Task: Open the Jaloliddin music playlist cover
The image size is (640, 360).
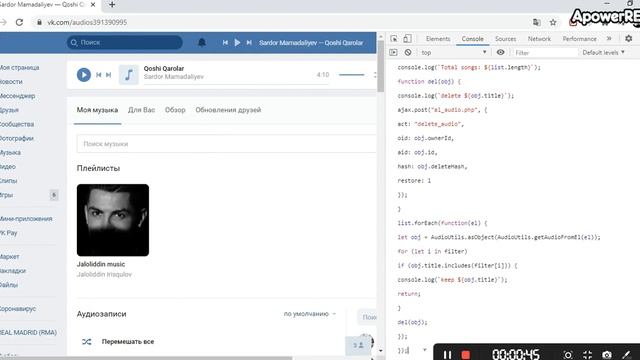Action: [x=113, y=220]
